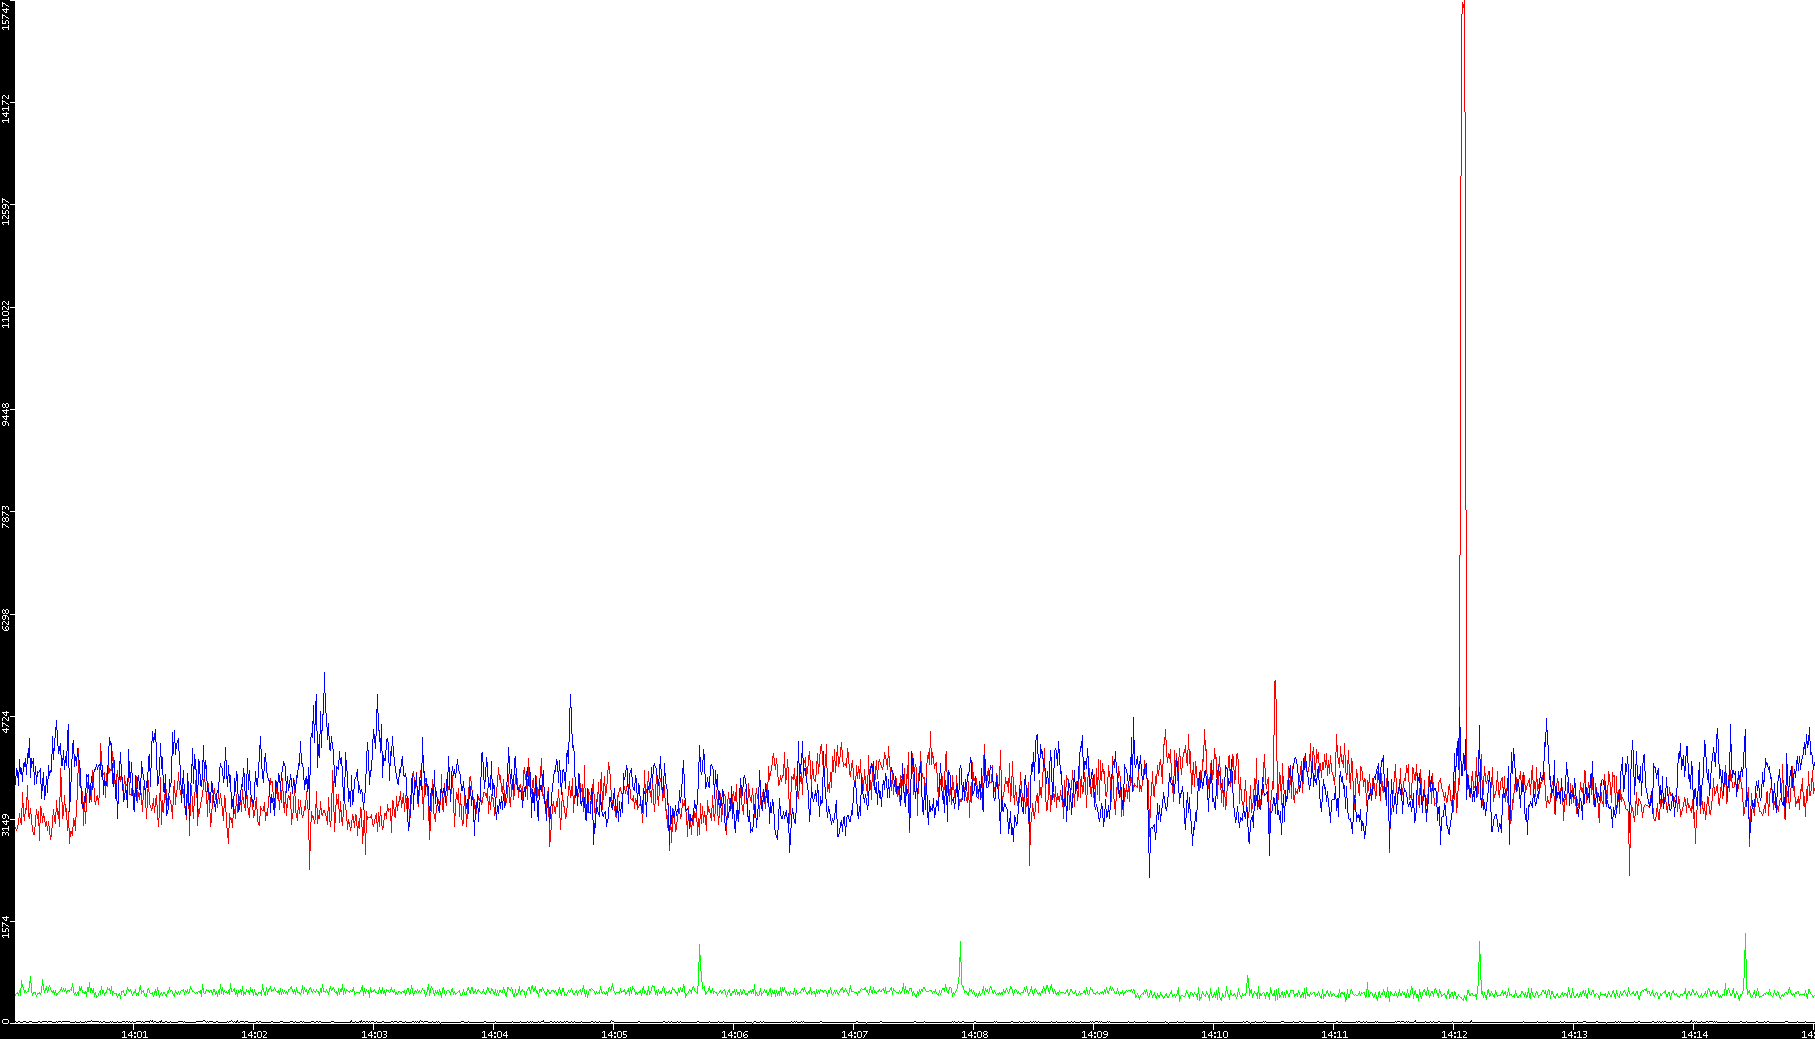Click the green spike after 14:14
The image size is (1815, 1039).
tap(1745, 936)
